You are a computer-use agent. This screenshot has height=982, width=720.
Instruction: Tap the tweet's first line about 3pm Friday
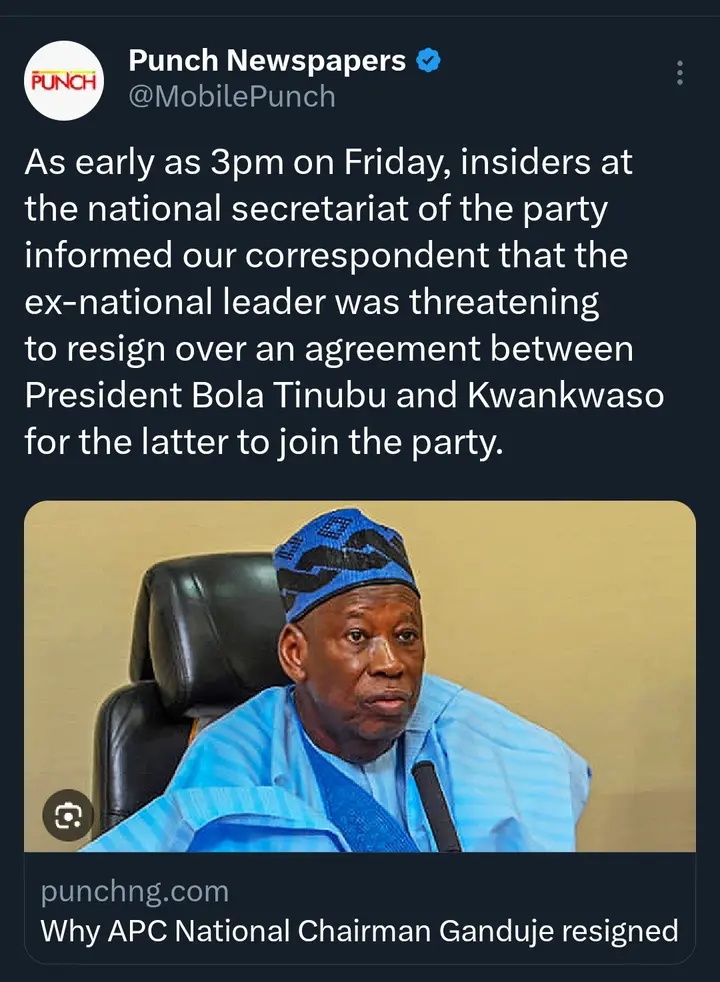pos(328,163)
